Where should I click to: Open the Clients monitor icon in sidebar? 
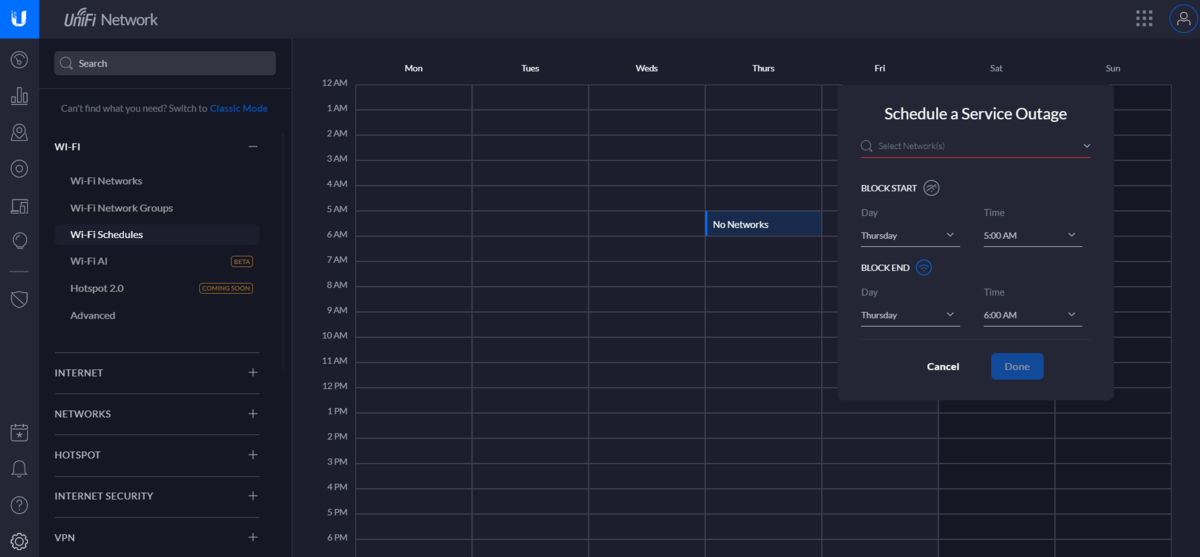[19, 206]
